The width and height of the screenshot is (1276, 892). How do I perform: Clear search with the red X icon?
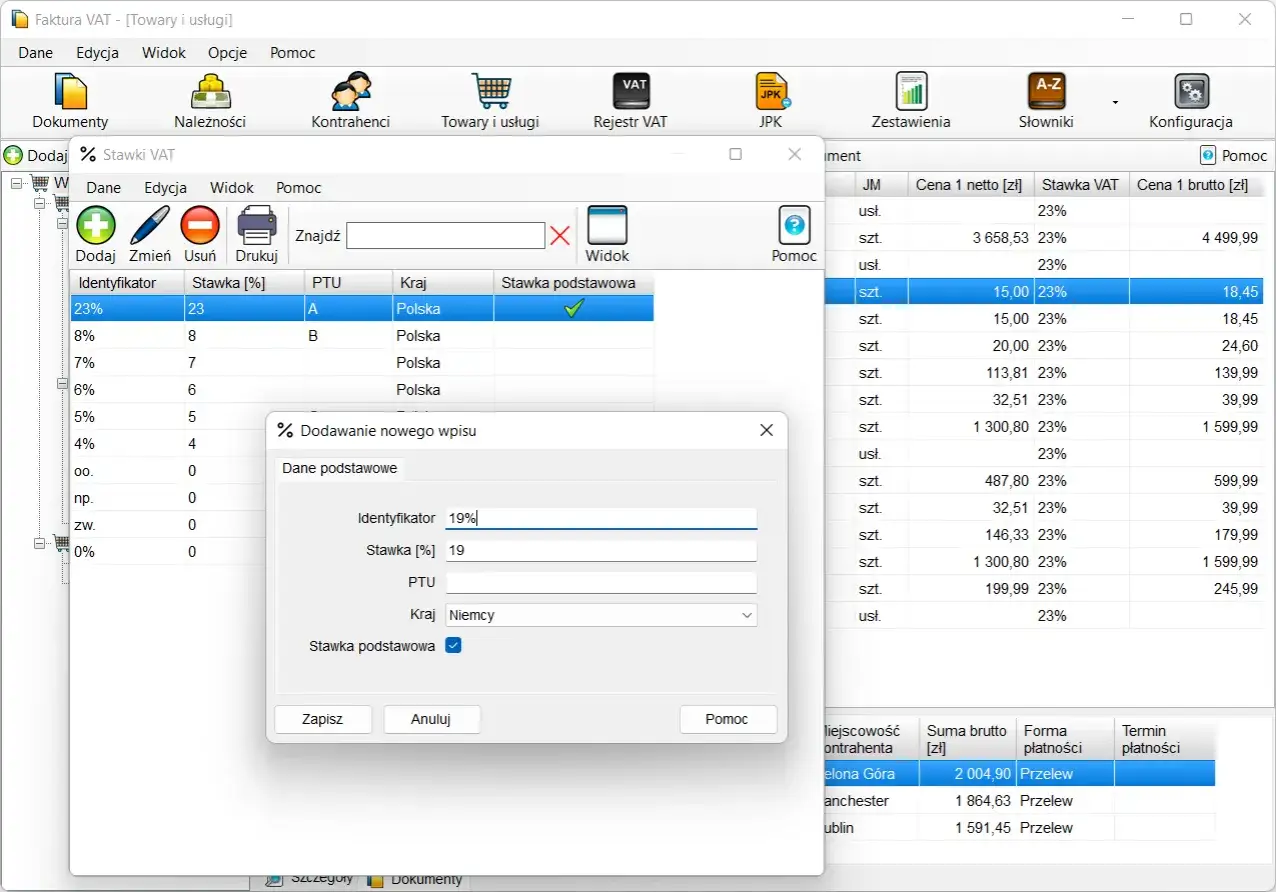point(560,236)
